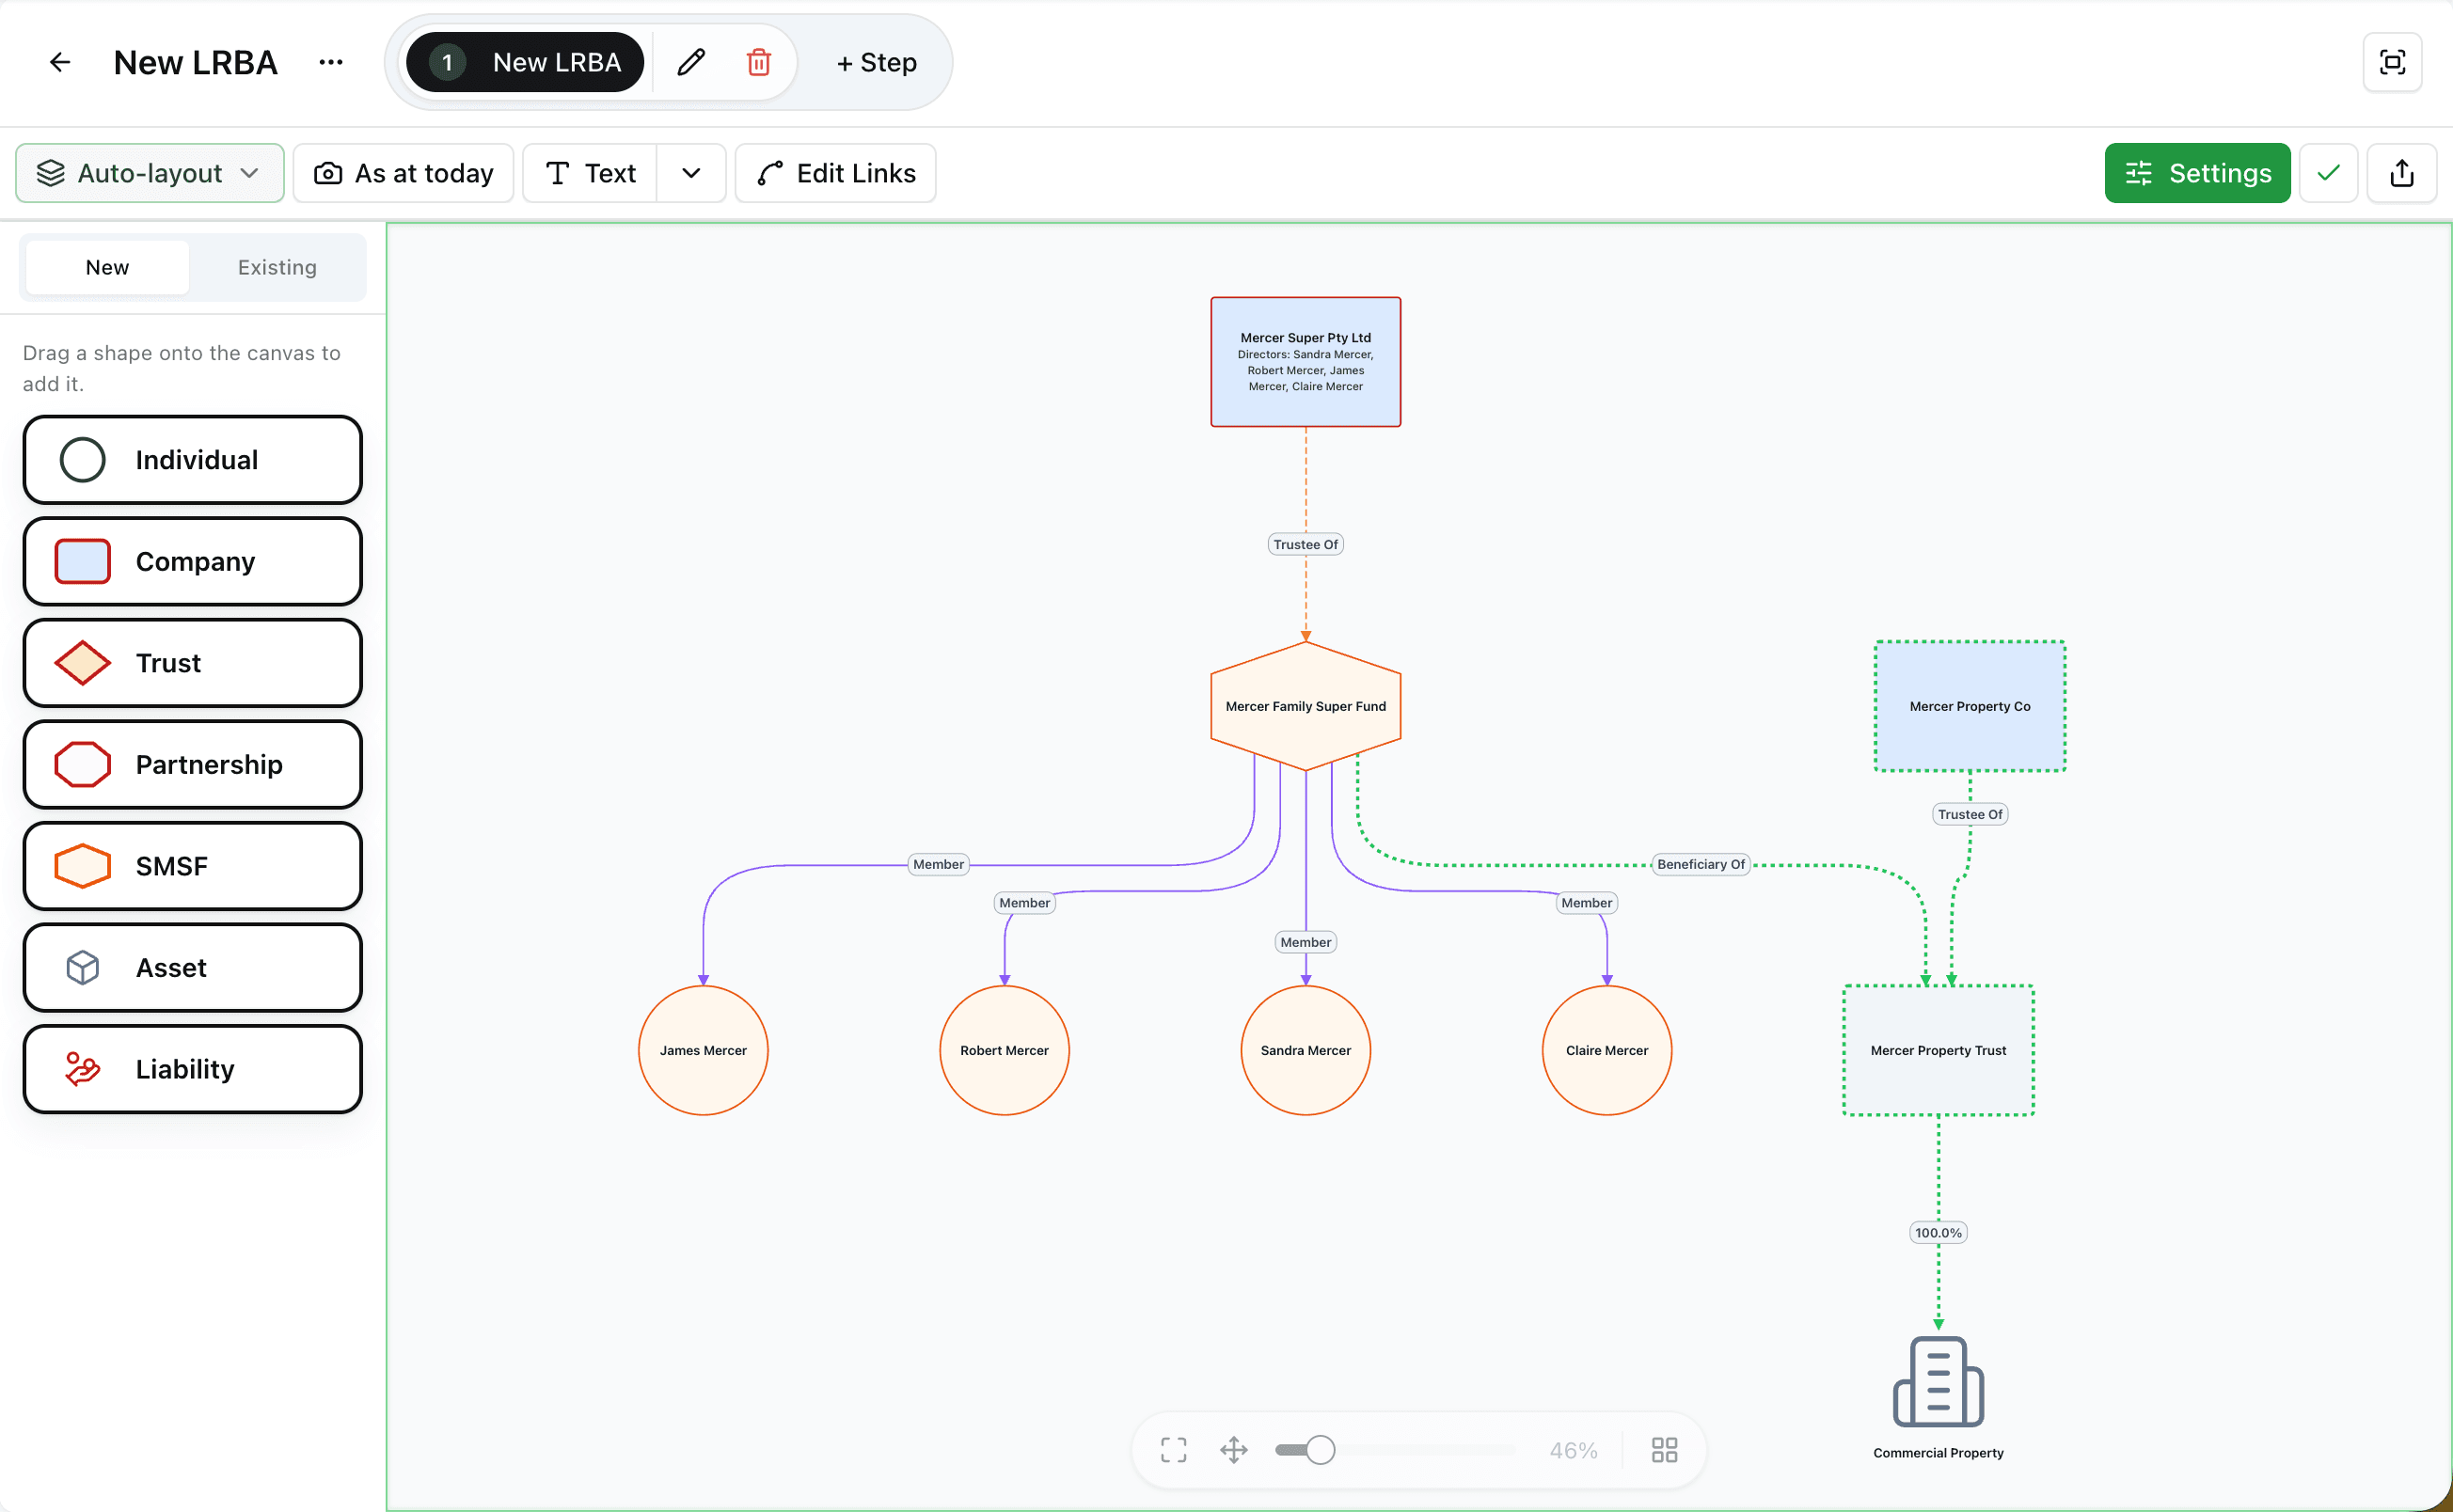Click the Beneficiary Of link label
The height and width of the screenshot is (1512, 2453).
coord(1700,864)
